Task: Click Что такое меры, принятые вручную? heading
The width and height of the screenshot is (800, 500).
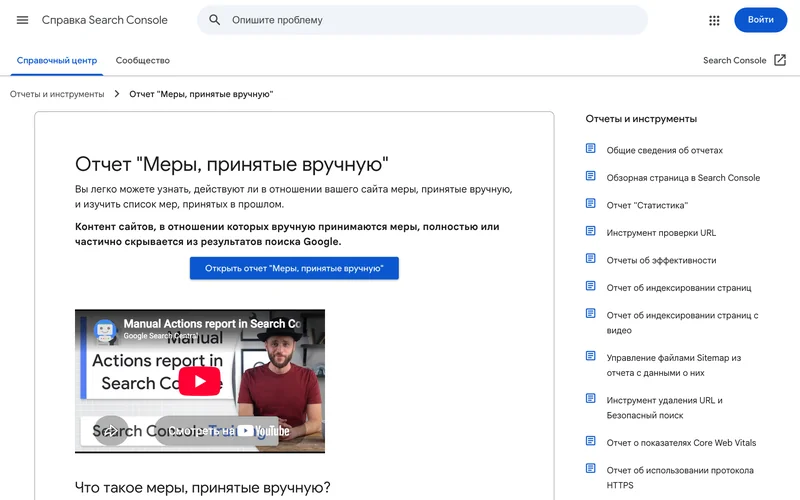Action: point(203,487)
